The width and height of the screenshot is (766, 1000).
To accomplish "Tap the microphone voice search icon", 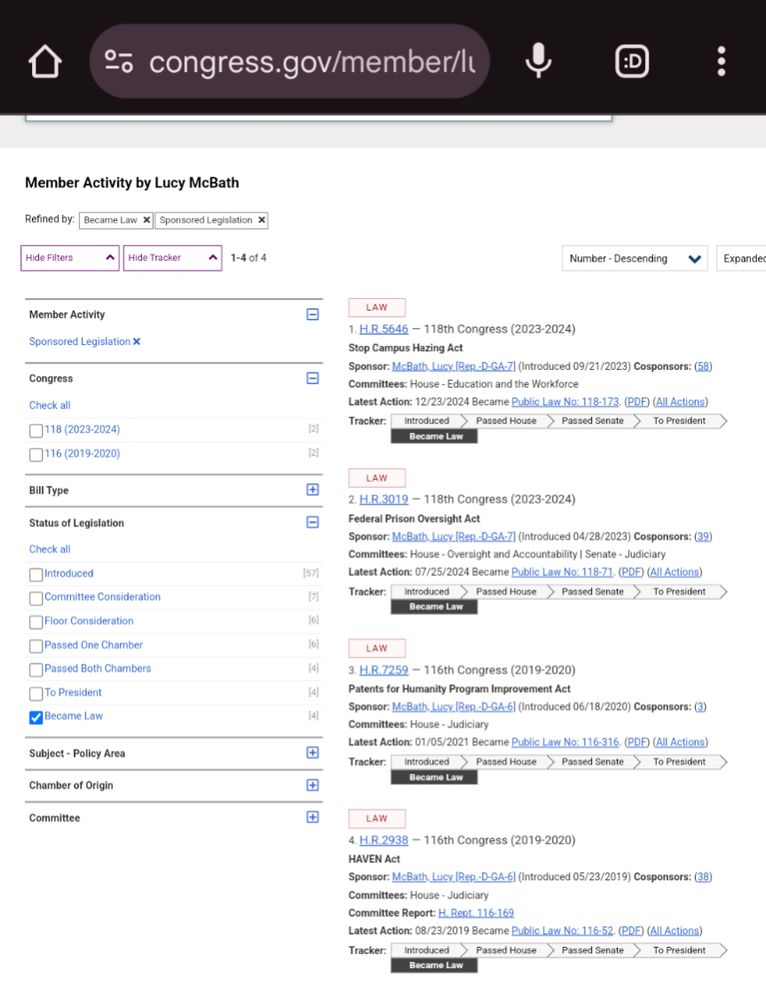I will (x=538, y=61).
